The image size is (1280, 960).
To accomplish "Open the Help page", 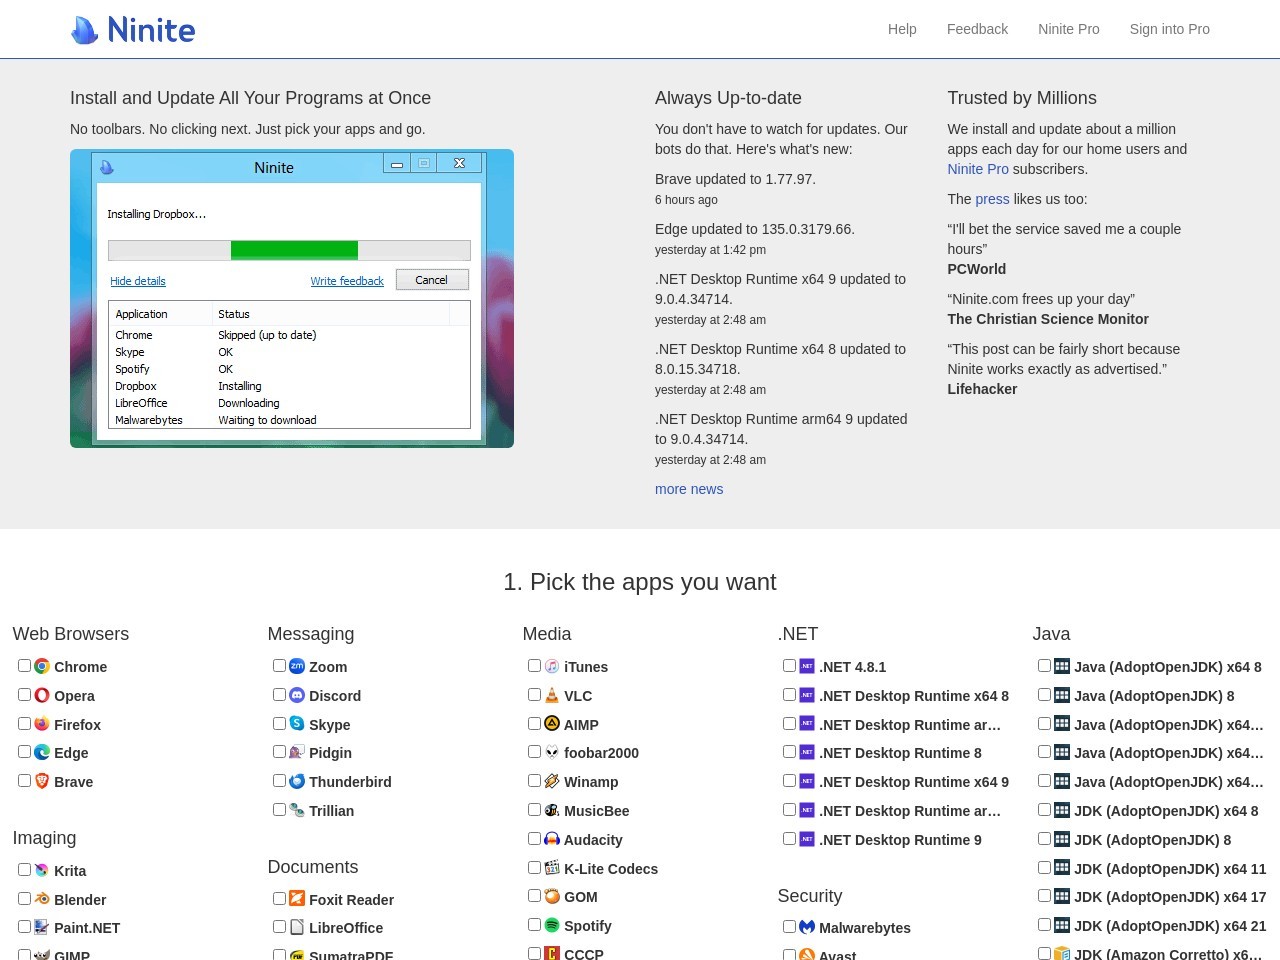I will pyautogui.click(x=902, y=29).
